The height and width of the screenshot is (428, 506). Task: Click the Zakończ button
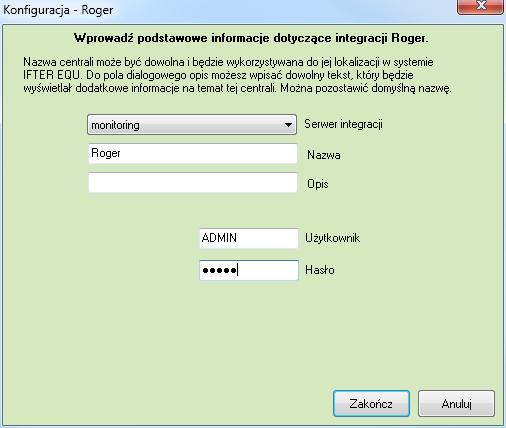click(x=371, y=404)
